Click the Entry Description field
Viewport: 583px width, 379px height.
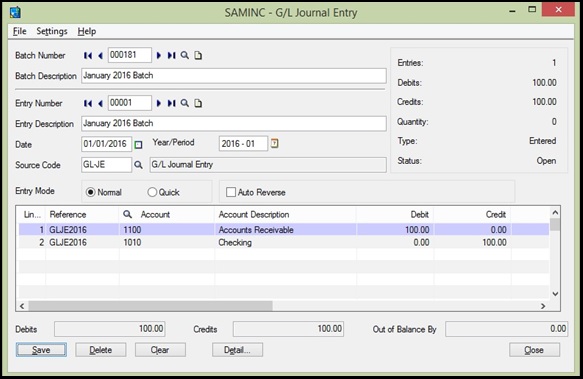(234, 123)
